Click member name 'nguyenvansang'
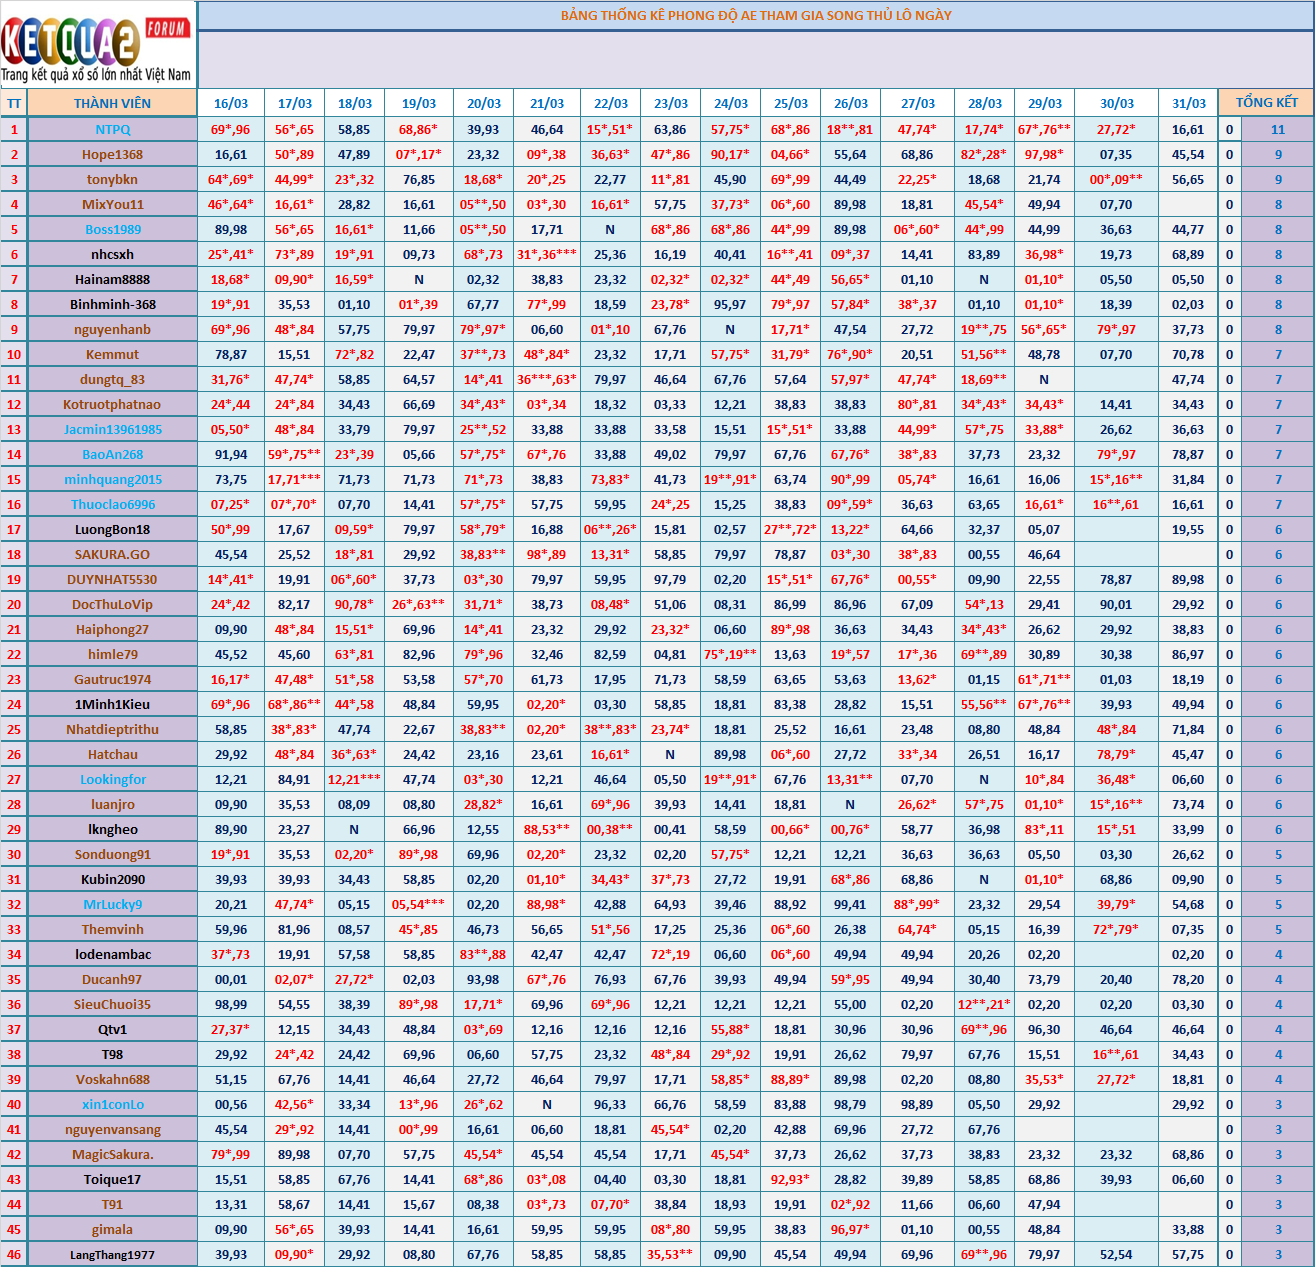This screenshot has height=1267, width=1315. click(x=112, y=1129)
